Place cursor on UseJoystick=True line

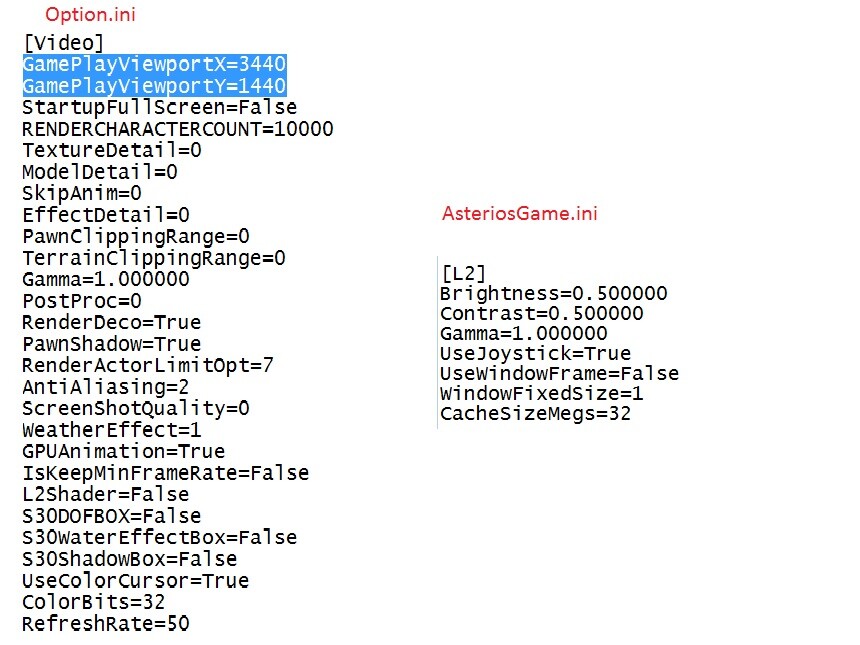tap(535, 354)
